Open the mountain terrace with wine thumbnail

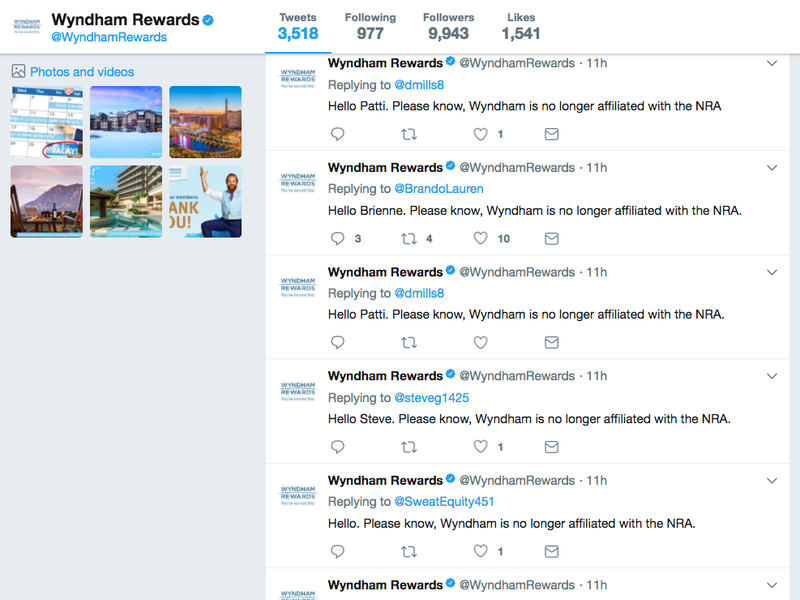46,202
